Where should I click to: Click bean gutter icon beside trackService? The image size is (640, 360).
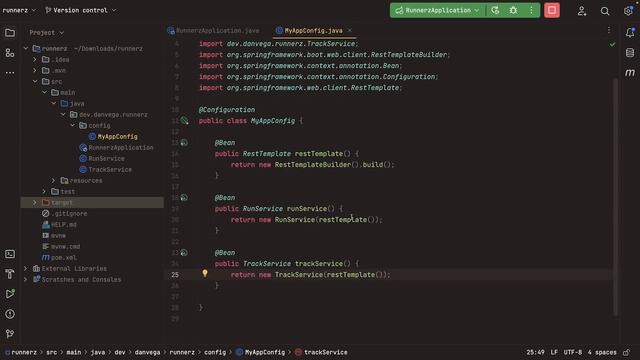tap(184, 253)
